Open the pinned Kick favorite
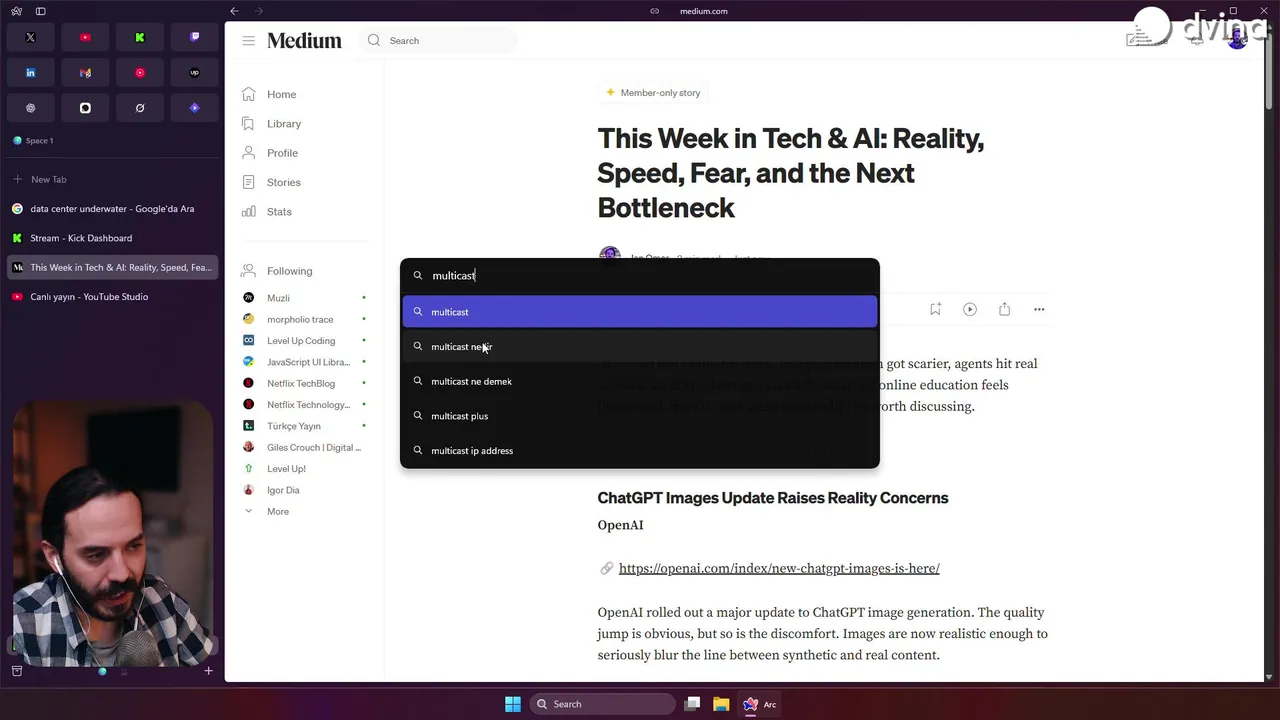The image size is (1280, 720). tap(140, 37)
